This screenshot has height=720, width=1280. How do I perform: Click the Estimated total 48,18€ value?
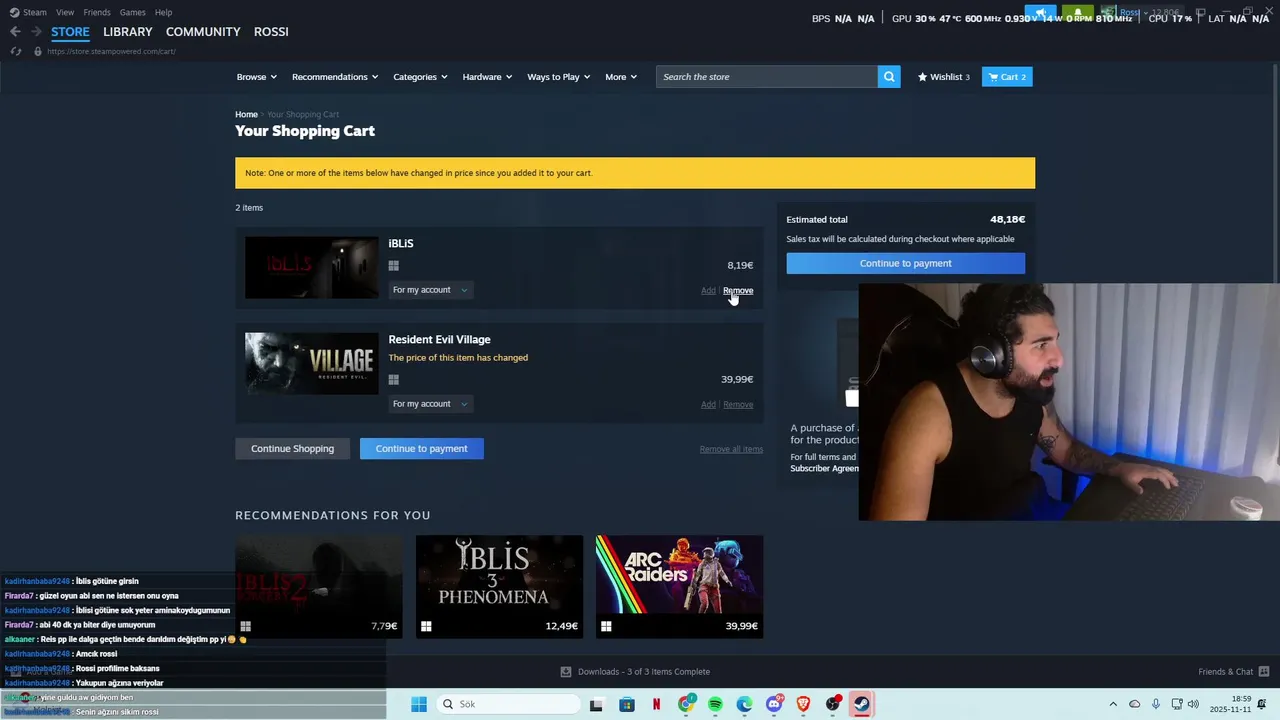point(1007,220)
